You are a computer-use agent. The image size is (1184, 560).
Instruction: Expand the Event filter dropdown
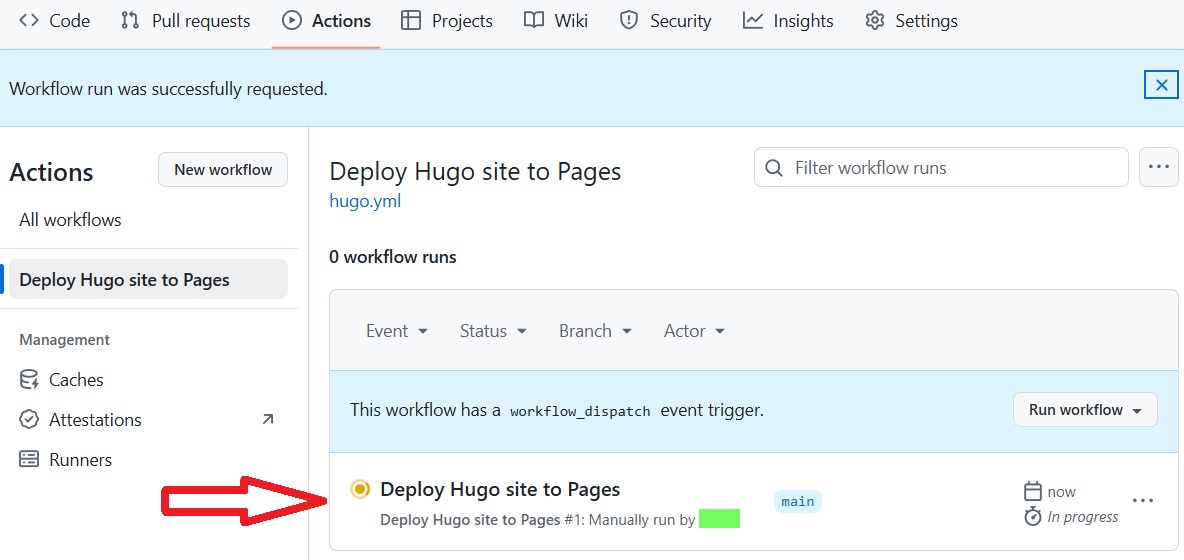coord(397,331)
